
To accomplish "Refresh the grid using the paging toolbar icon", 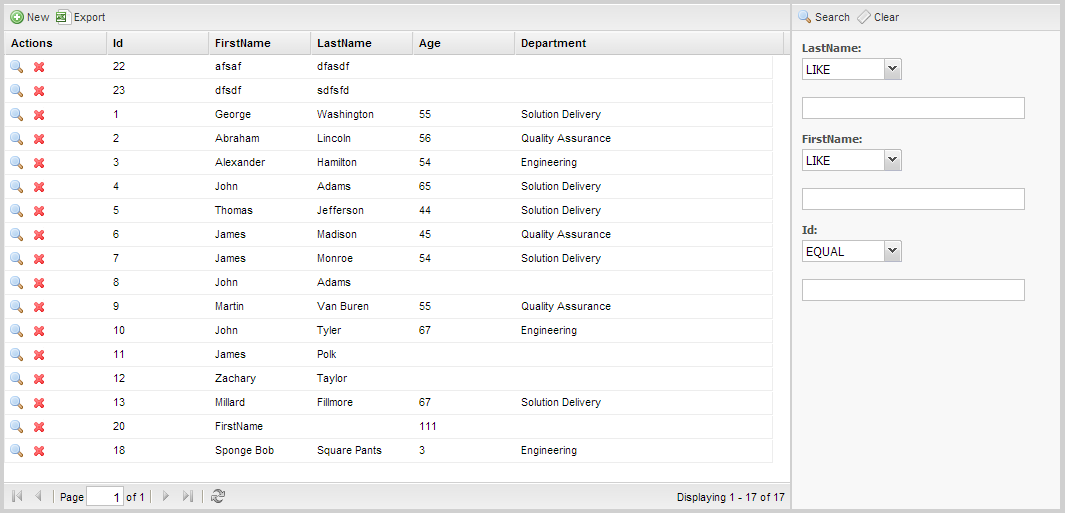I will coord(217,497).
